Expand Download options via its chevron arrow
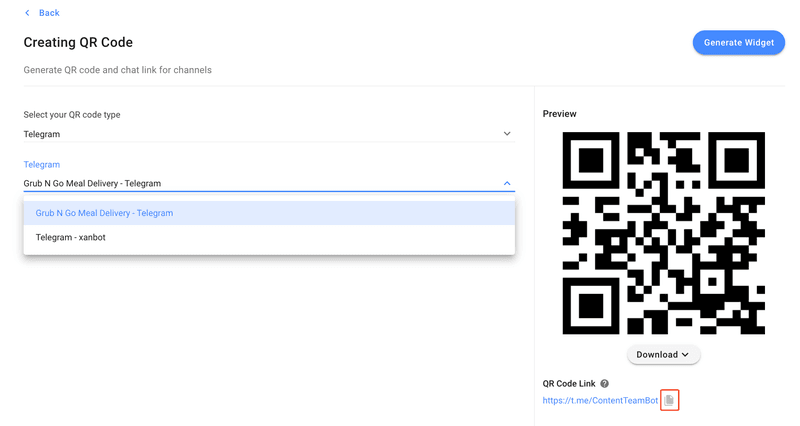 tap(685, 355)
